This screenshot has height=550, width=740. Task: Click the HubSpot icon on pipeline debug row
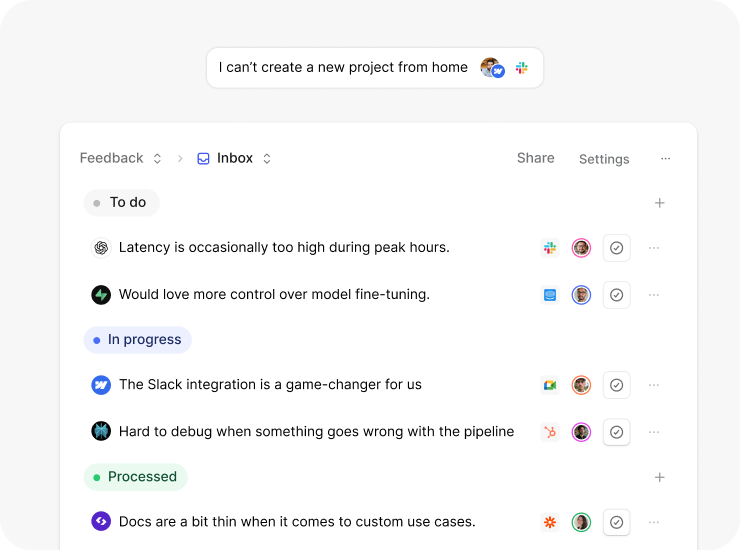pos(549,432)
